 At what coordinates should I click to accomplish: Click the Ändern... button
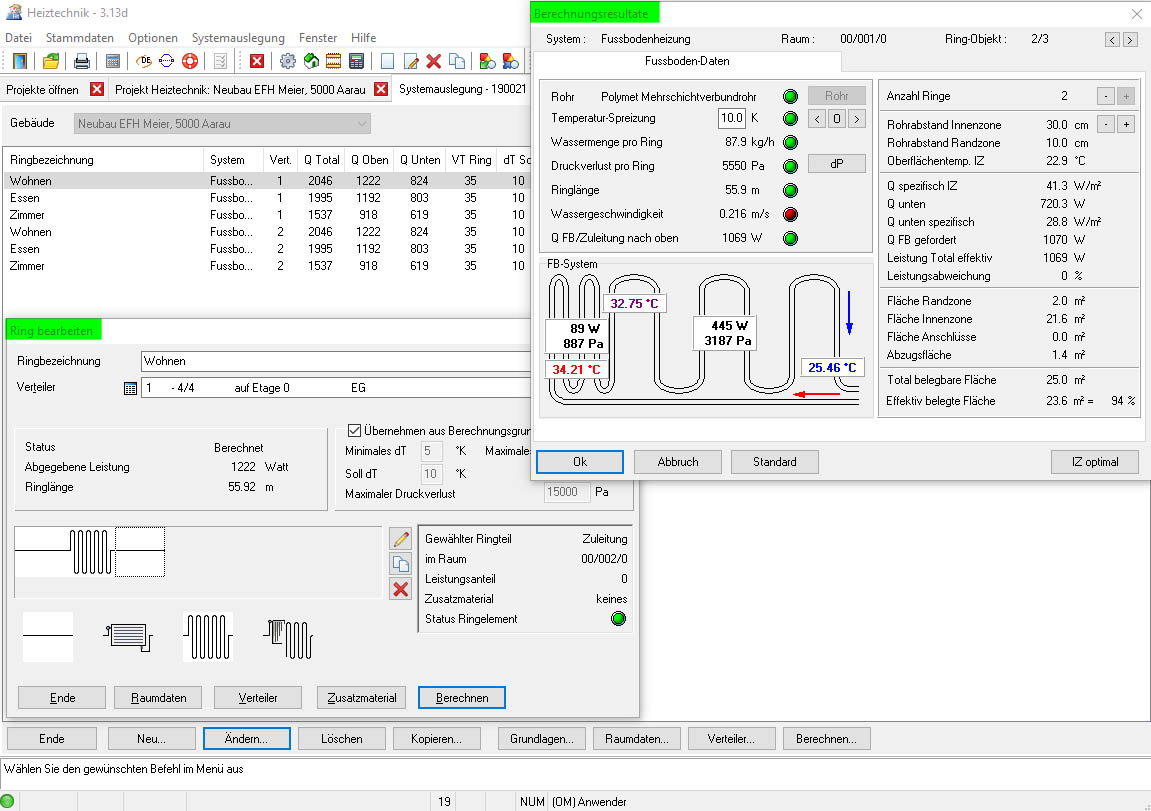point(247,738)
